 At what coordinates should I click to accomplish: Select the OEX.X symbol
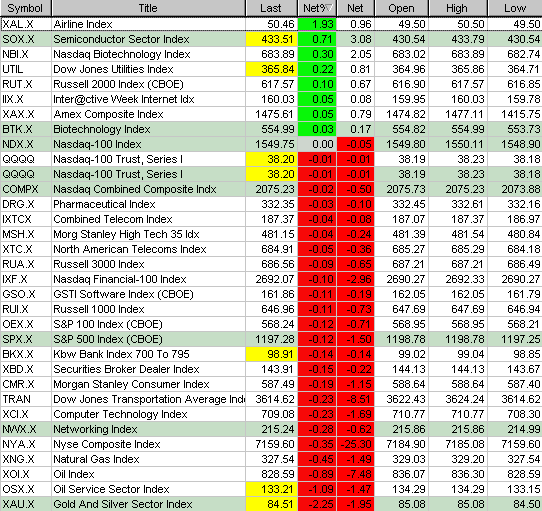(18, 324)
